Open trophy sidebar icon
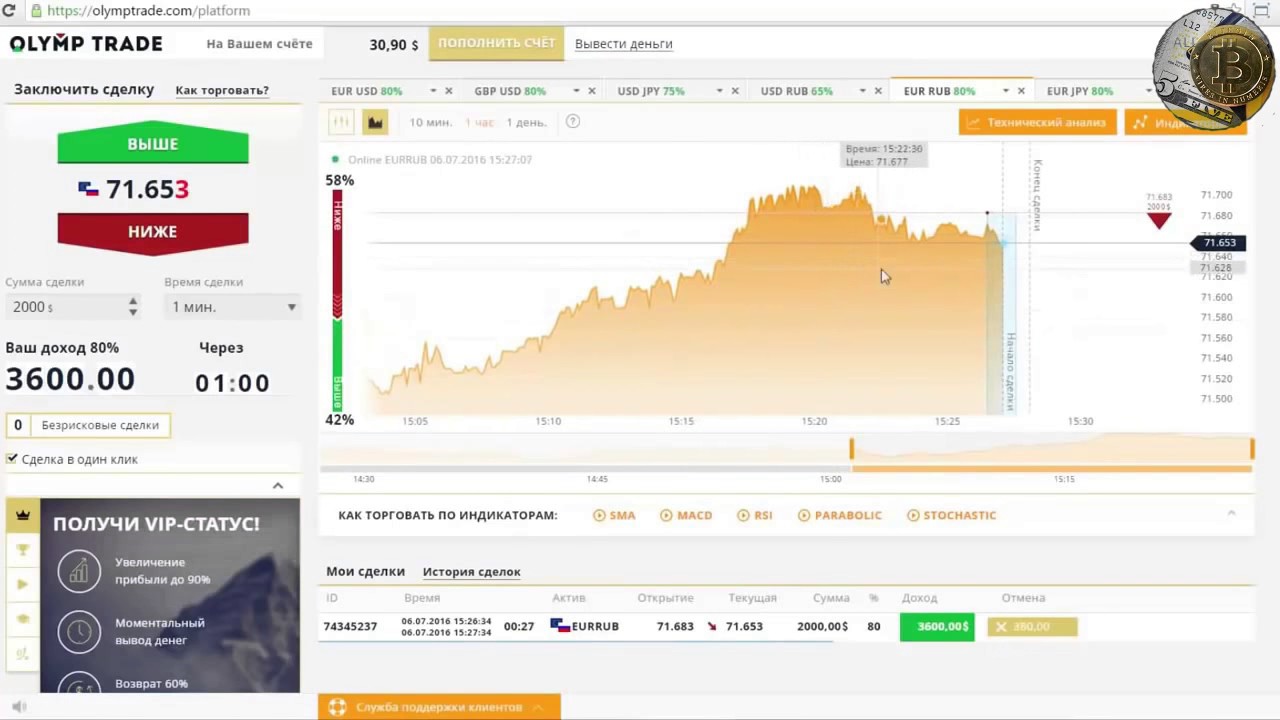 [x=23, y=550]
